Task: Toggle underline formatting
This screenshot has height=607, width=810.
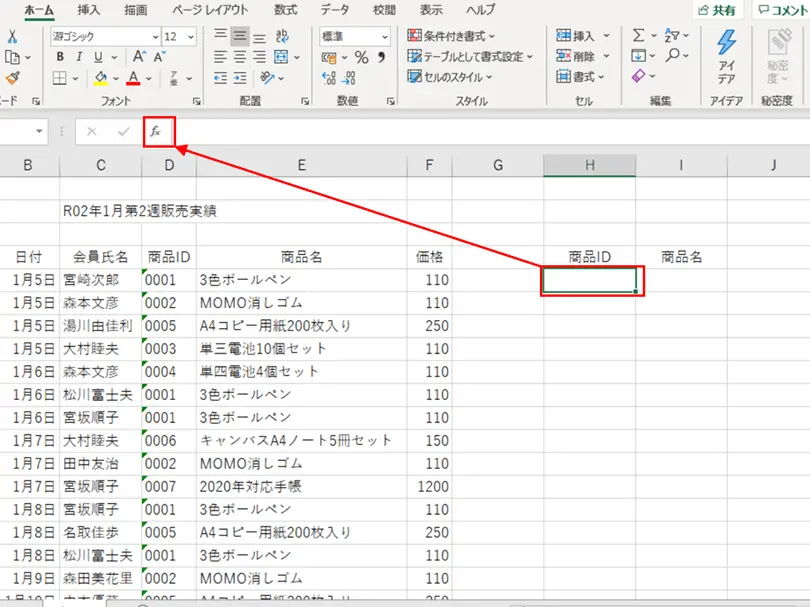Action: 97,58
